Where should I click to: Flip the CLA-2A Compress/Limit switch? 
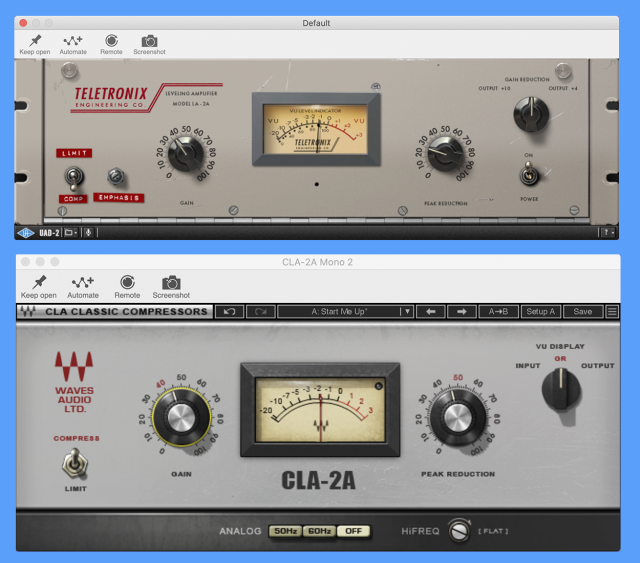click(74, 463)
